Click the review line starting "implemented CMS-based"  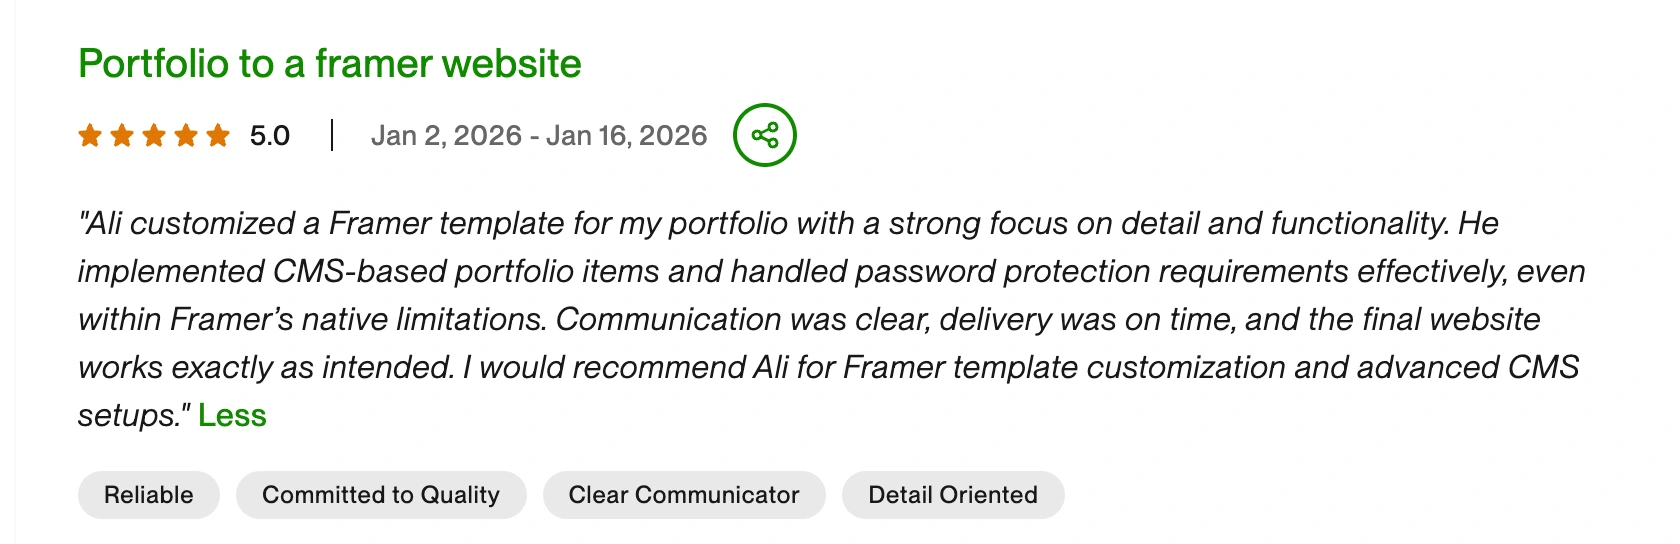(830, 271)
